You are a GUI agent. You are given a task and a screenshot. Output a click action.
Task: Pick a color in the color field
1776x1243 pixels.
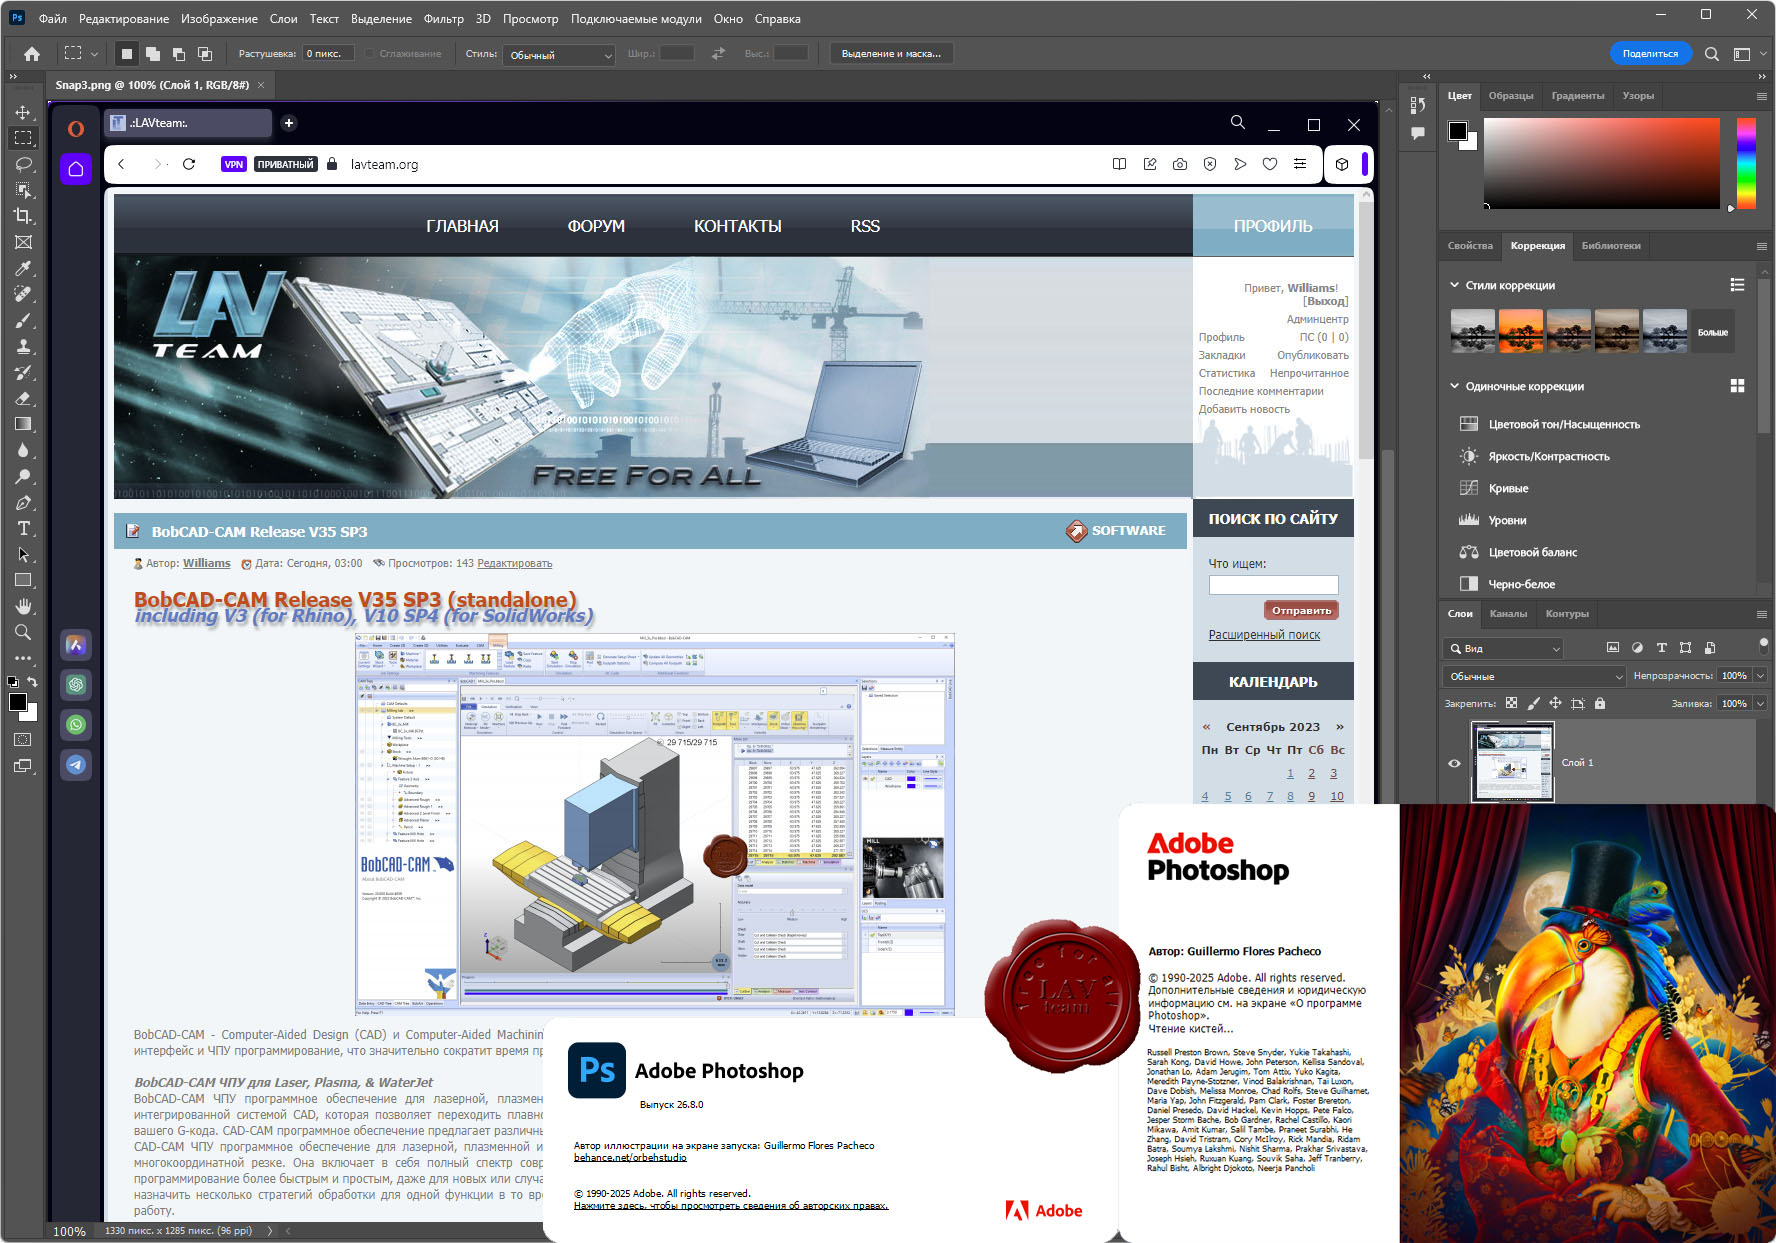click(1601, 163)
